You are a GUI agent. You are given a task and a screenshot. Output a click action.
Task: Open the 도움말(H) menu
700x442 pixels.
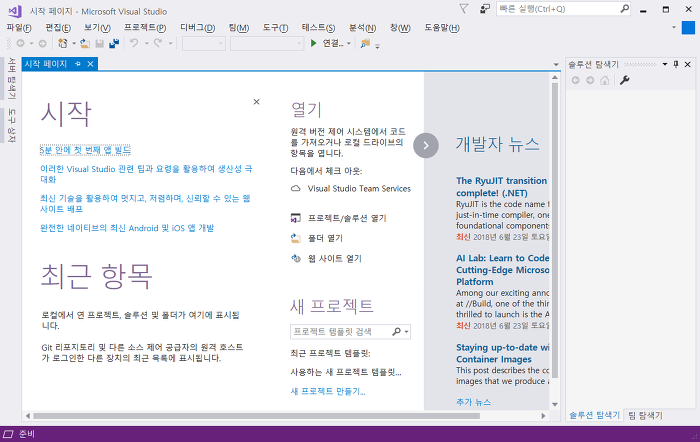coord(442,28)
